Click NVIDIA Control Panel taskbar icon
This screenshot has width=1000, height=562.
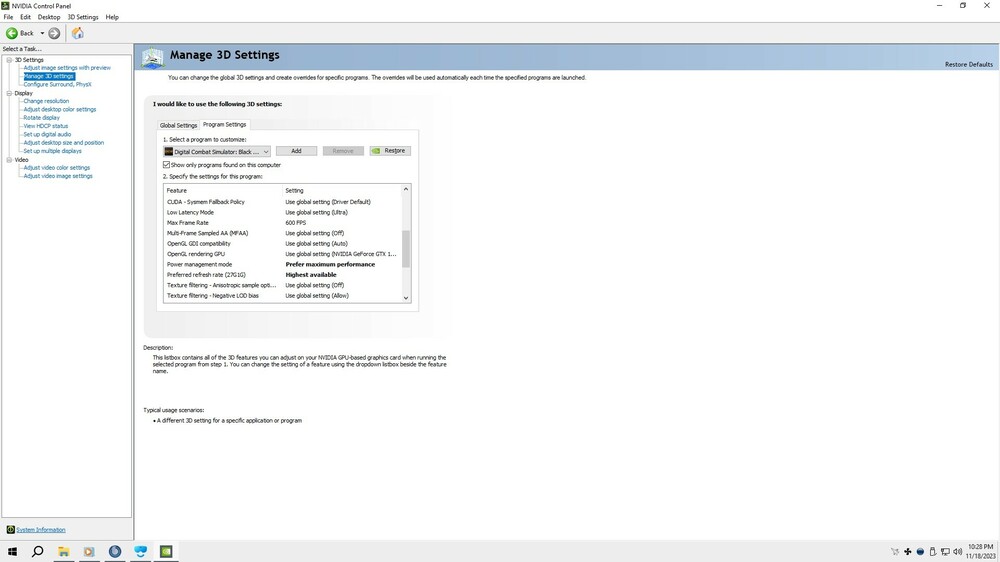pos(166,551)
